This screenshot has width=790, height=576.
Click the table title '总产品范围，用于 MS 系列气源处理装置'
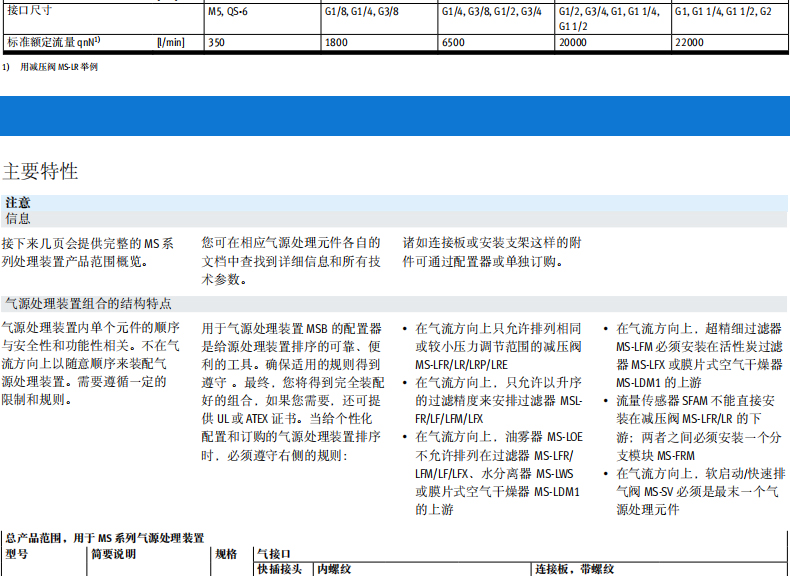(105, 538)
